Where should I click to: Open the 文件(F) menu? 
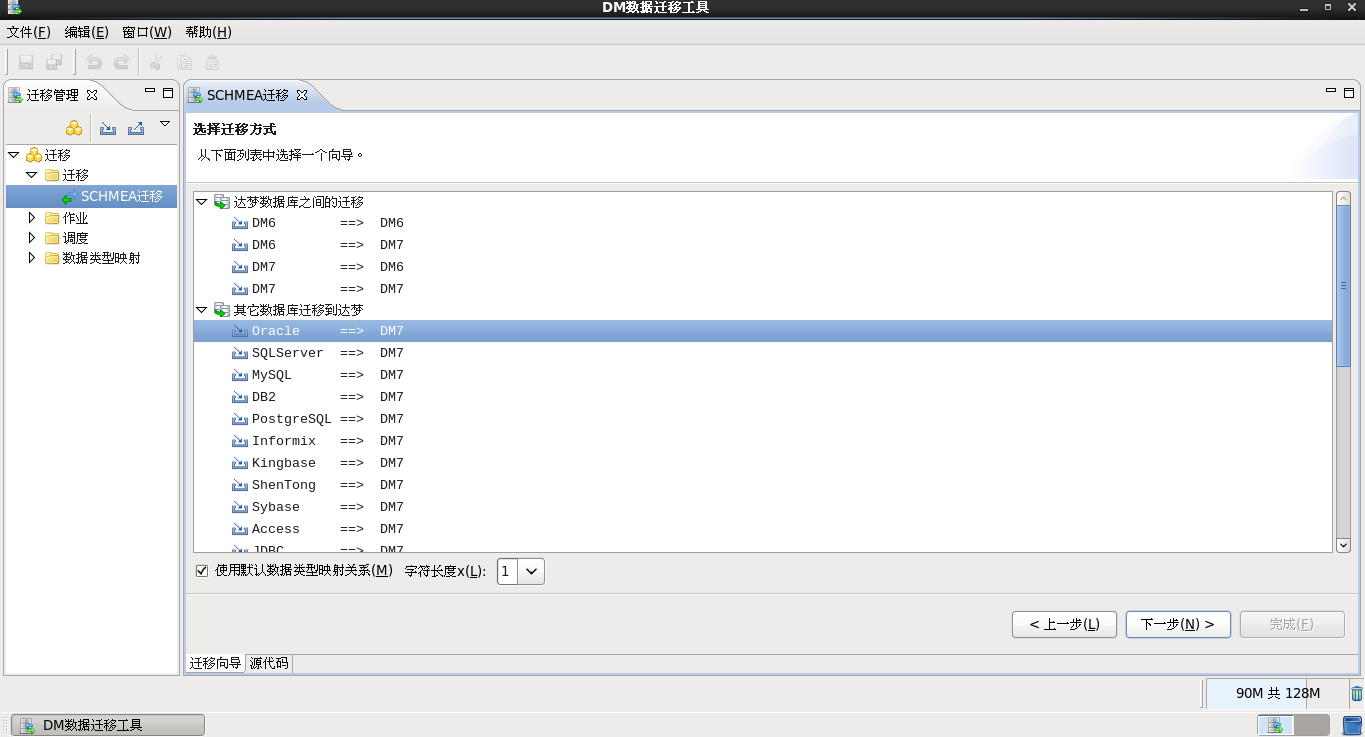point(28,32)
